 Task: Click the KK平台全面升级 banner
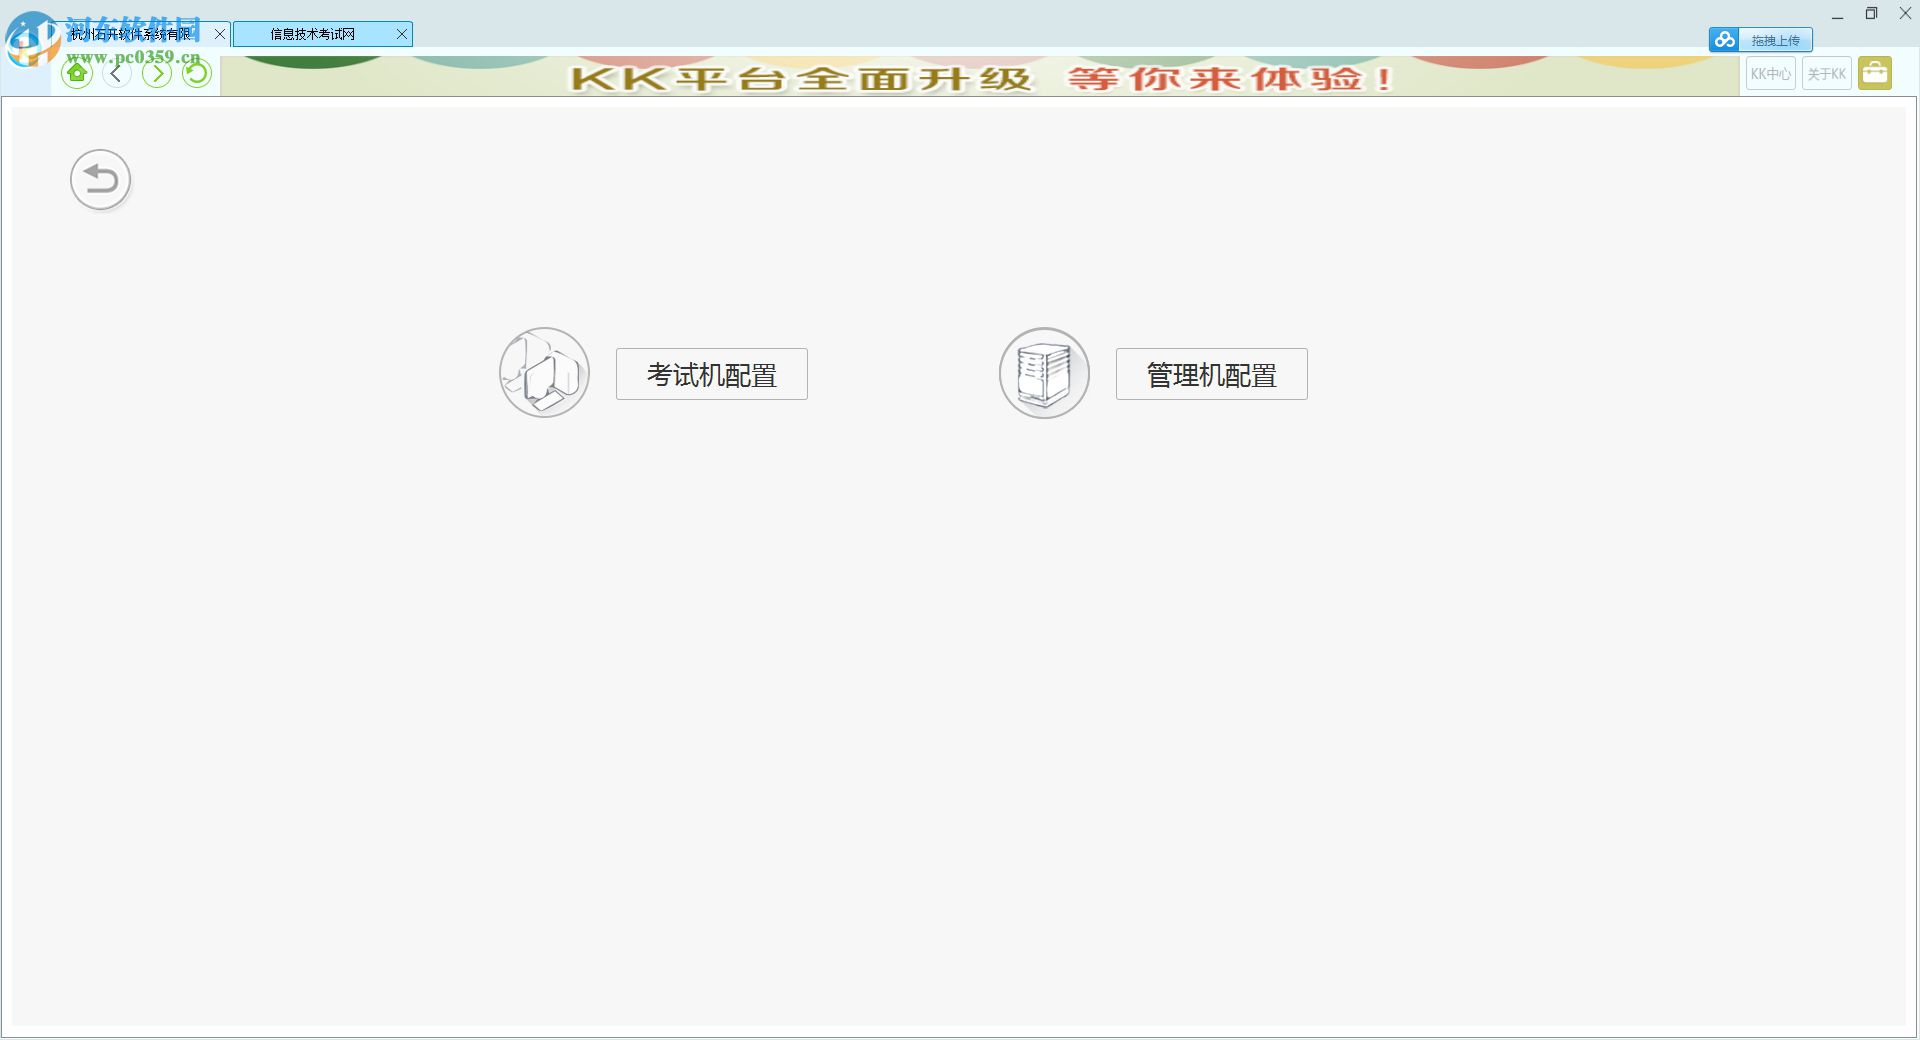tap(980, 76)
